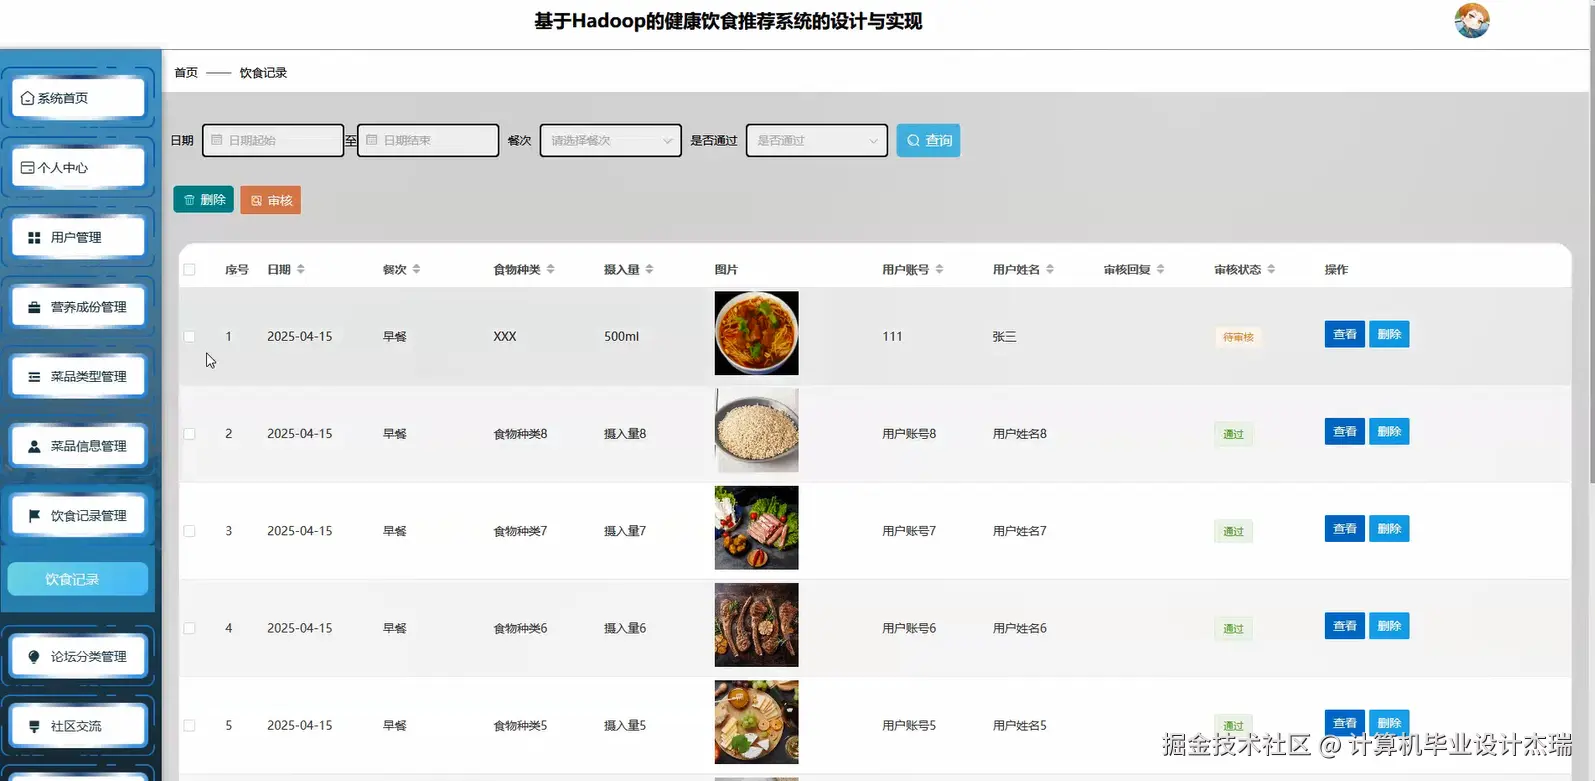Click 删除 for row 食物种类7
This screenshot has height=781, width=1595.
coord(1389,528)
